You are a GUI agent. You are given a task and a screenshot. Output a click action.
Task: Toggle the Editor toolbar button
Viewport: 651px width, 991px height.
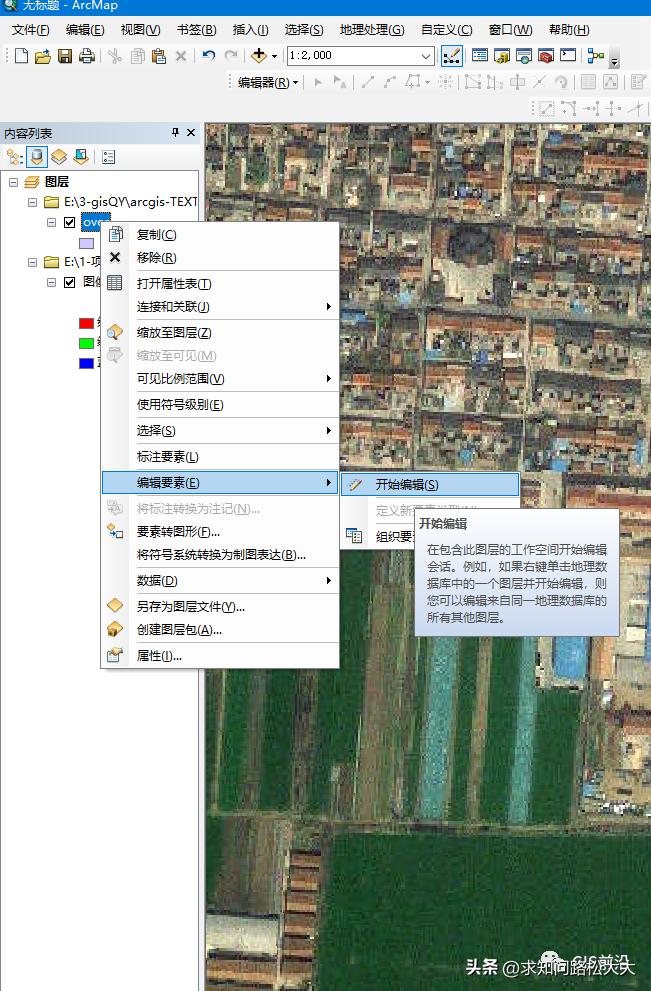pos(451,56)
